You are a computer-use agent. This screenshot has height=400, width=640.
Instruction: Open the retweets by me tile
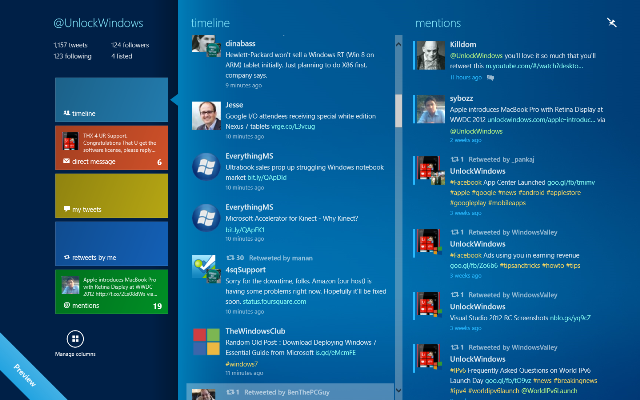[111, 244]
